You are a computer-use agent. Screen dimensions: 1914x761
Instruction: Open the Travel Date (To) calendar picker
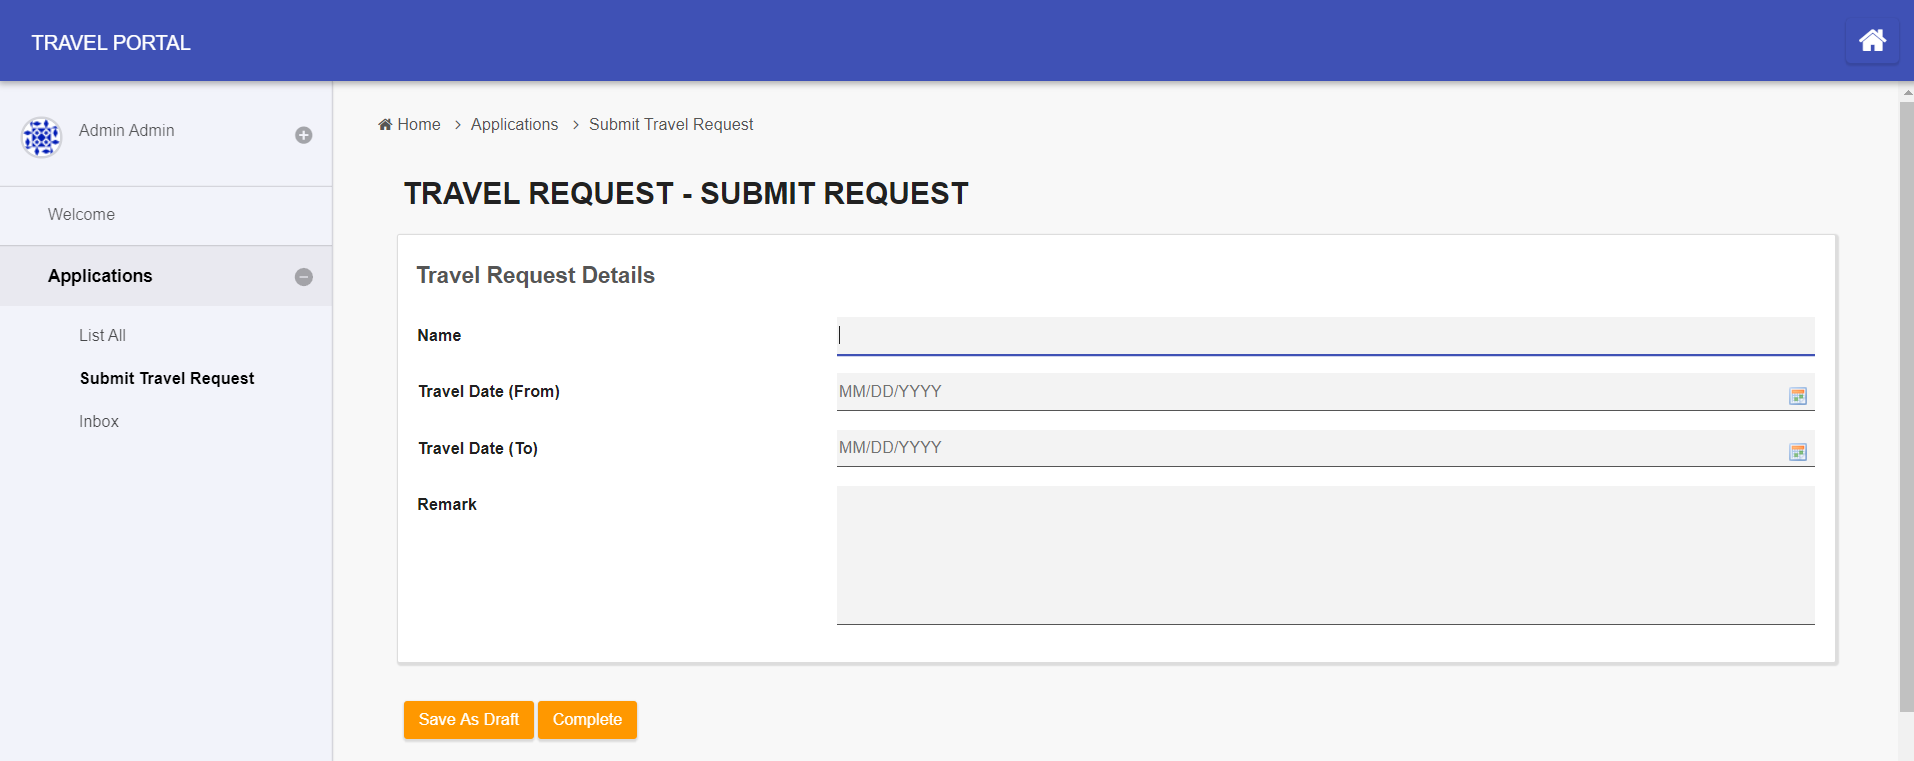point(1797,452)
